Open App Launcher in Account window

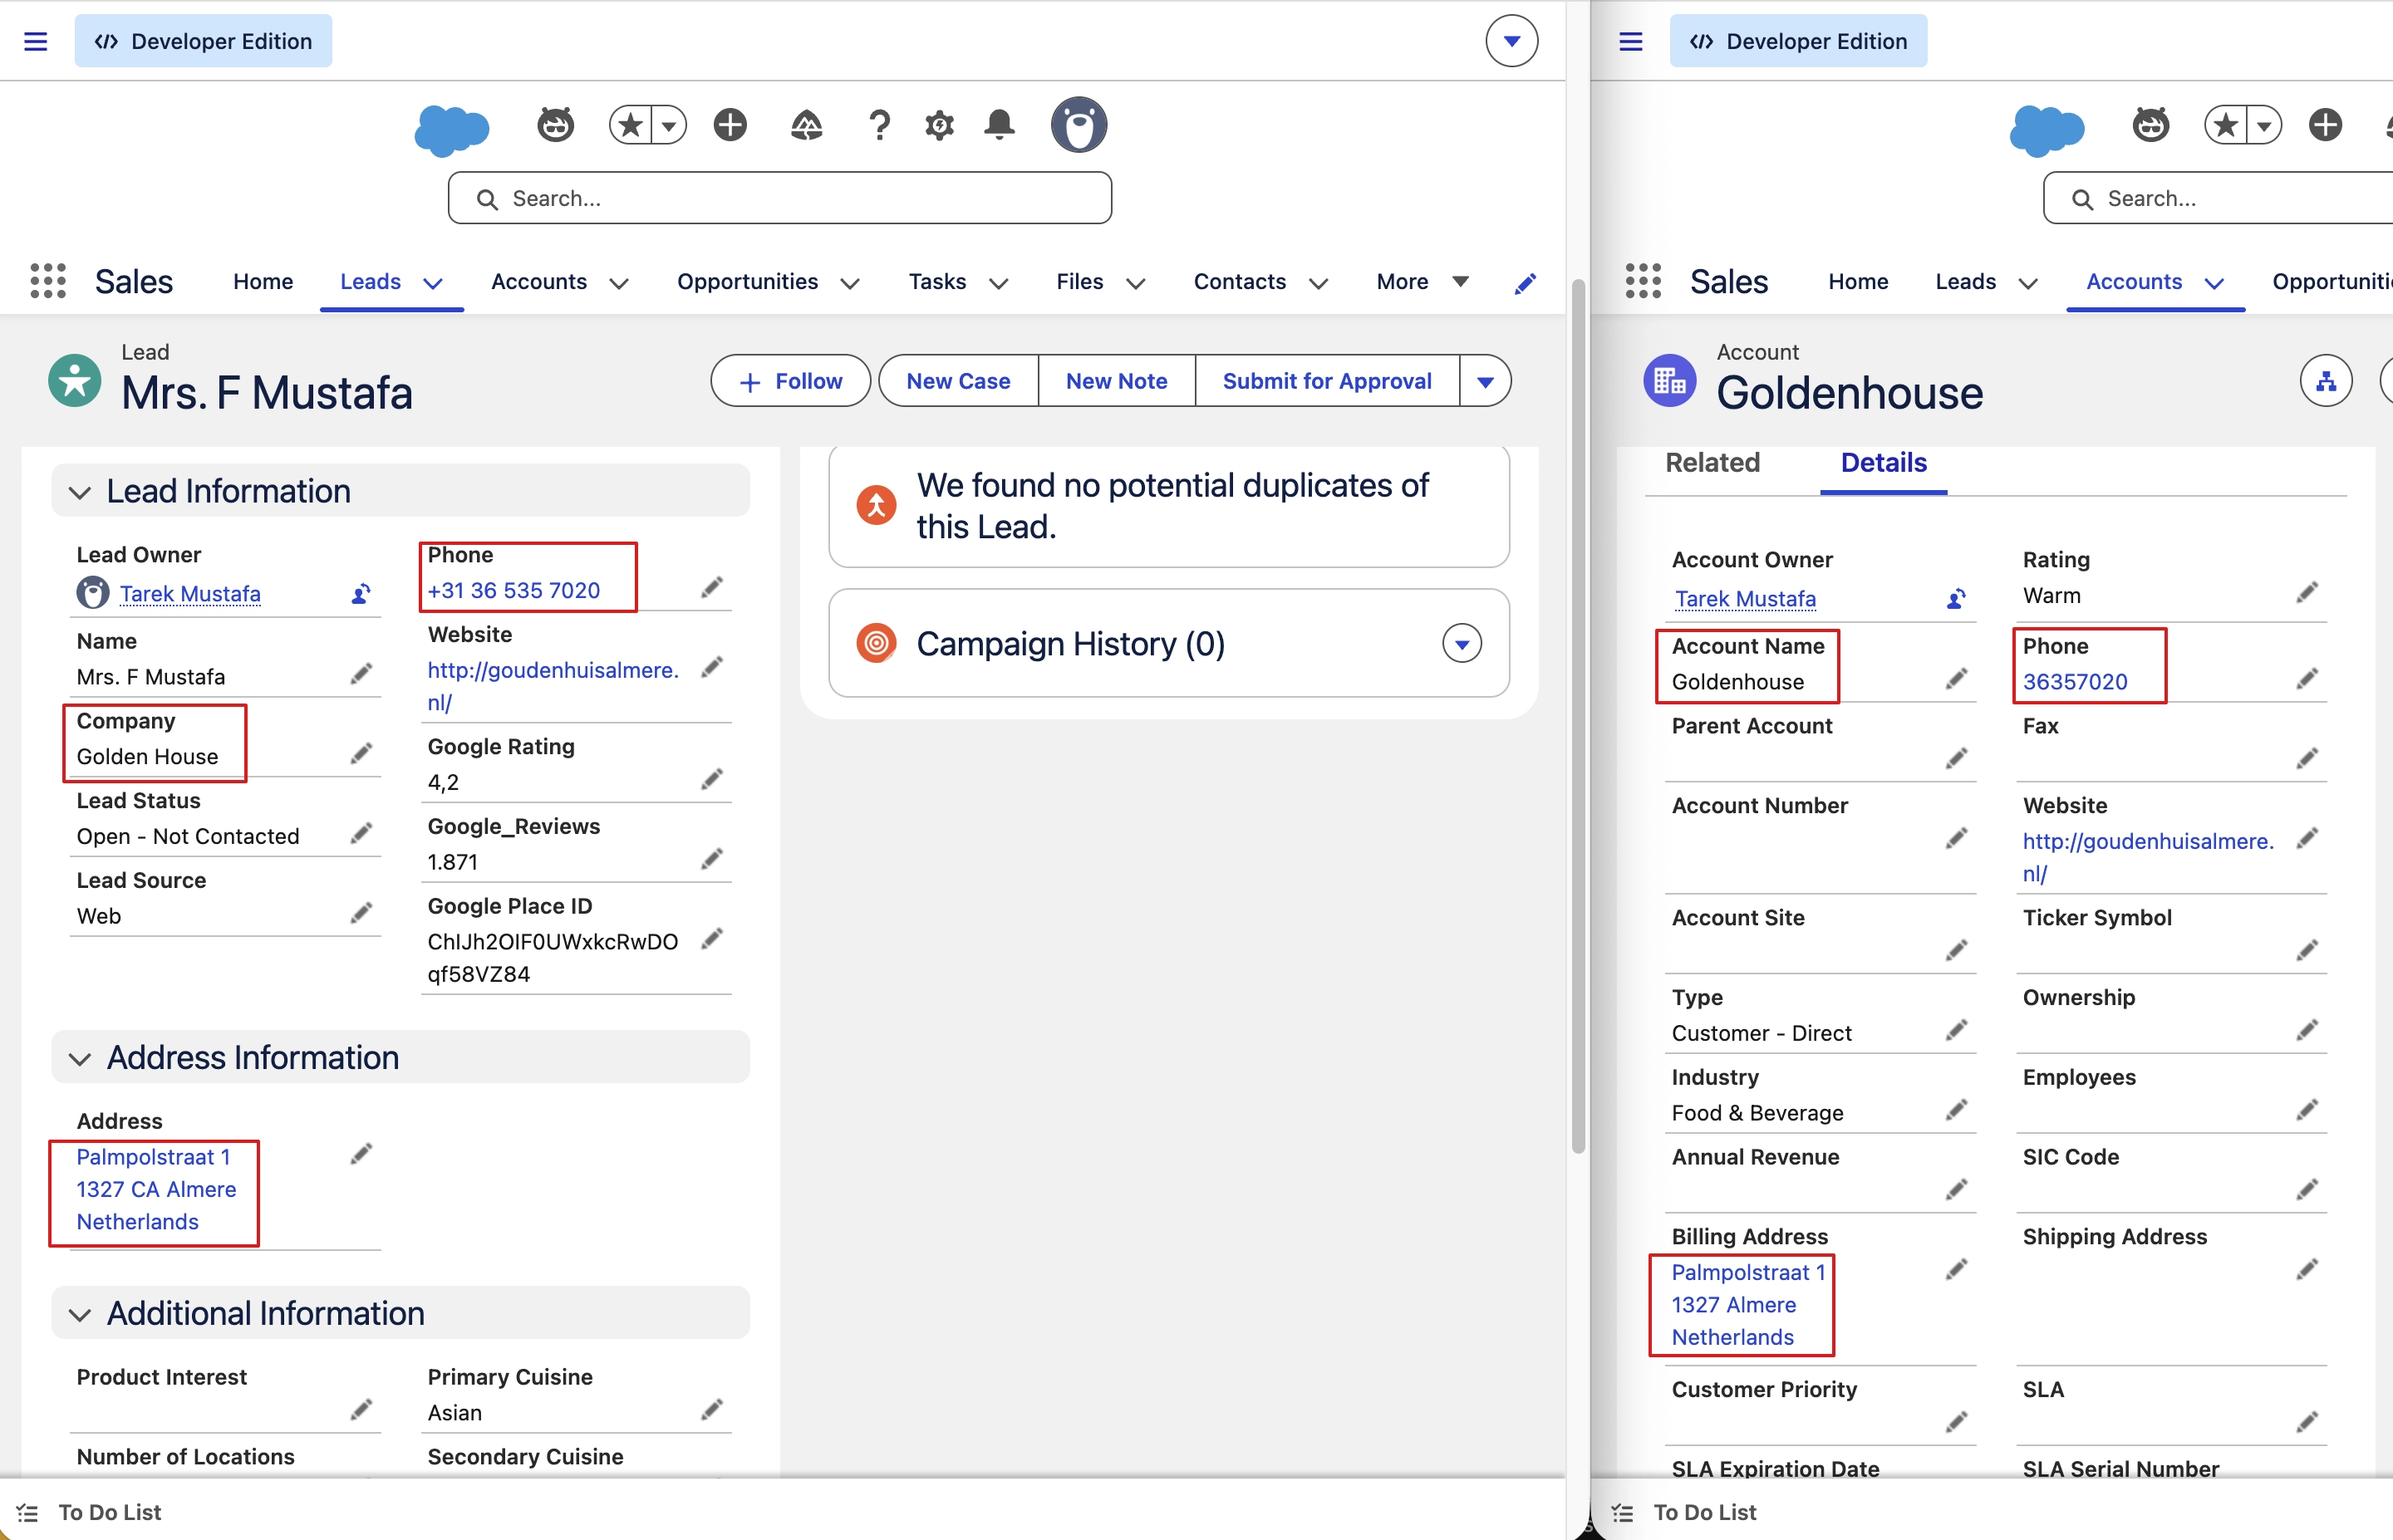tap(1643, 281)
